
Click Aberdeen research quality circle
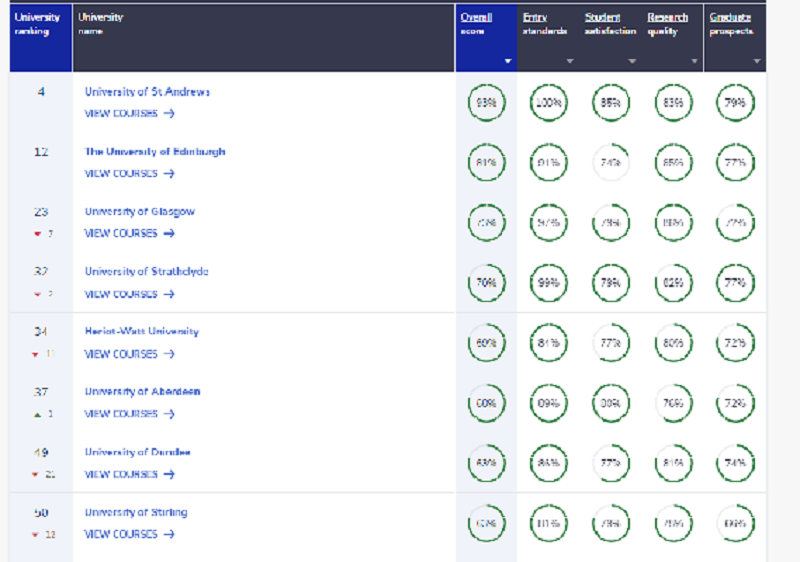point(673,403)
